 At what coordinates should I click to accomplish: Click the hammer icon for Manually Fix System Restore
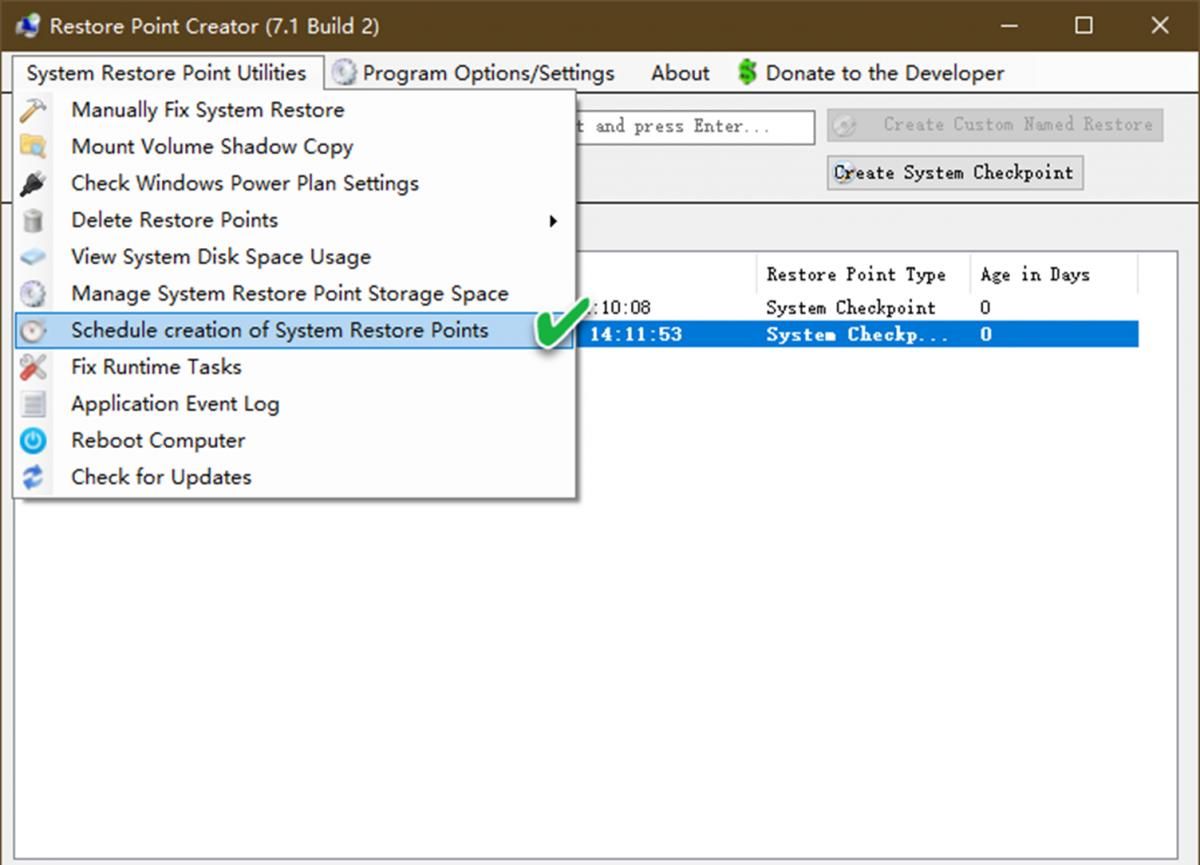pos(33,110)
